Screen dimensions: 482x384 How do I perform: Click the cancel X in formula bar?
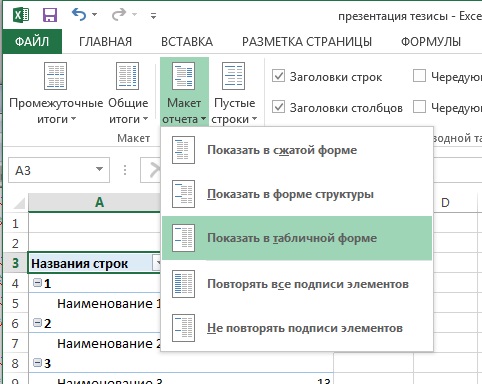(154, 170)
